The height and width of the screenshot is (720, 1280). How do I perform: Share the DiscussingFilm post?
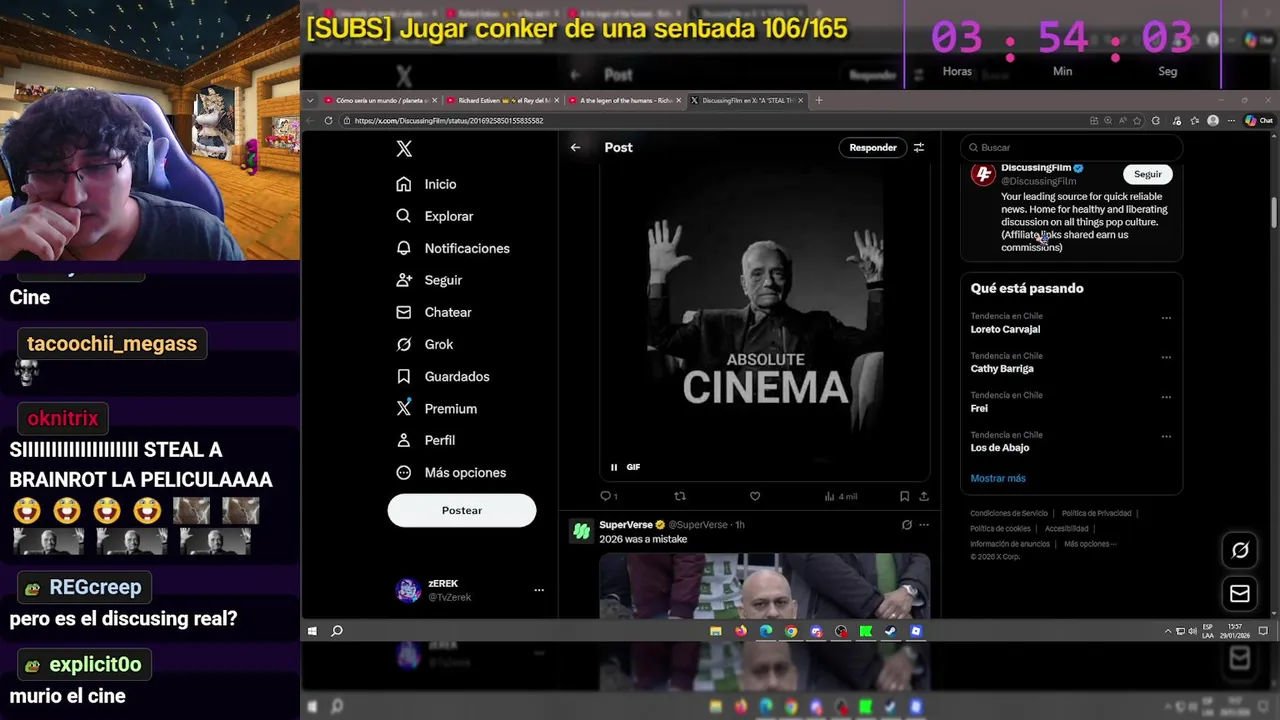click(x=924, y=496)
